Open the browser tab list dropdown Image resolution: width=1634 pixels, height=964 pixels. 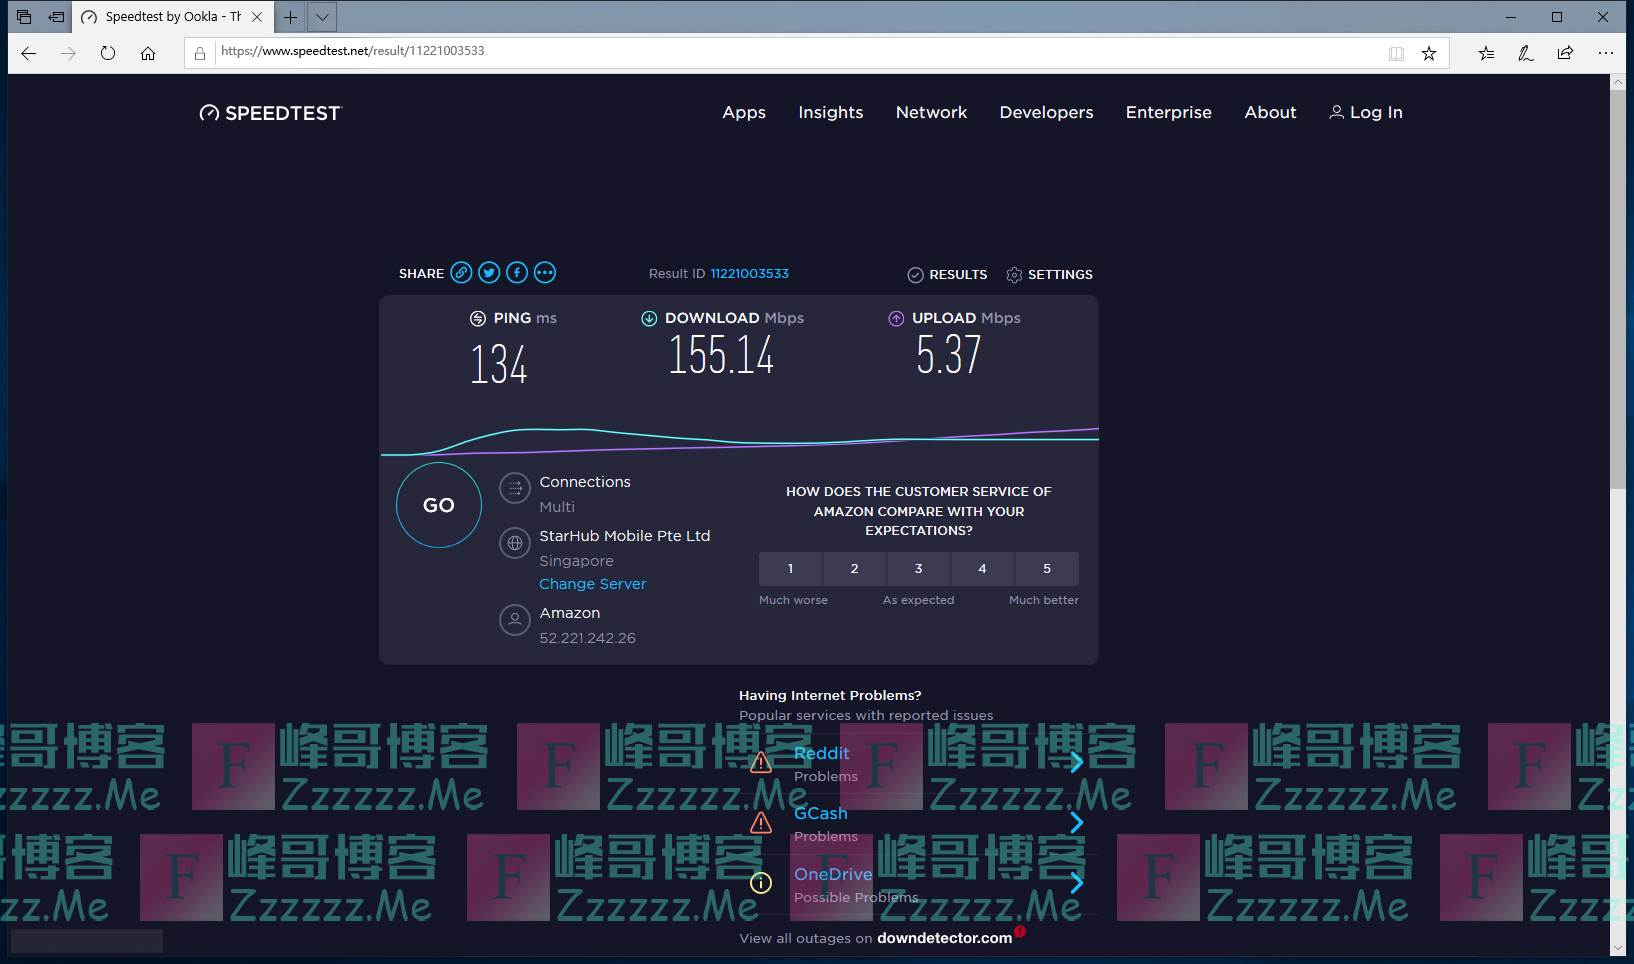[x=322, y=17]
